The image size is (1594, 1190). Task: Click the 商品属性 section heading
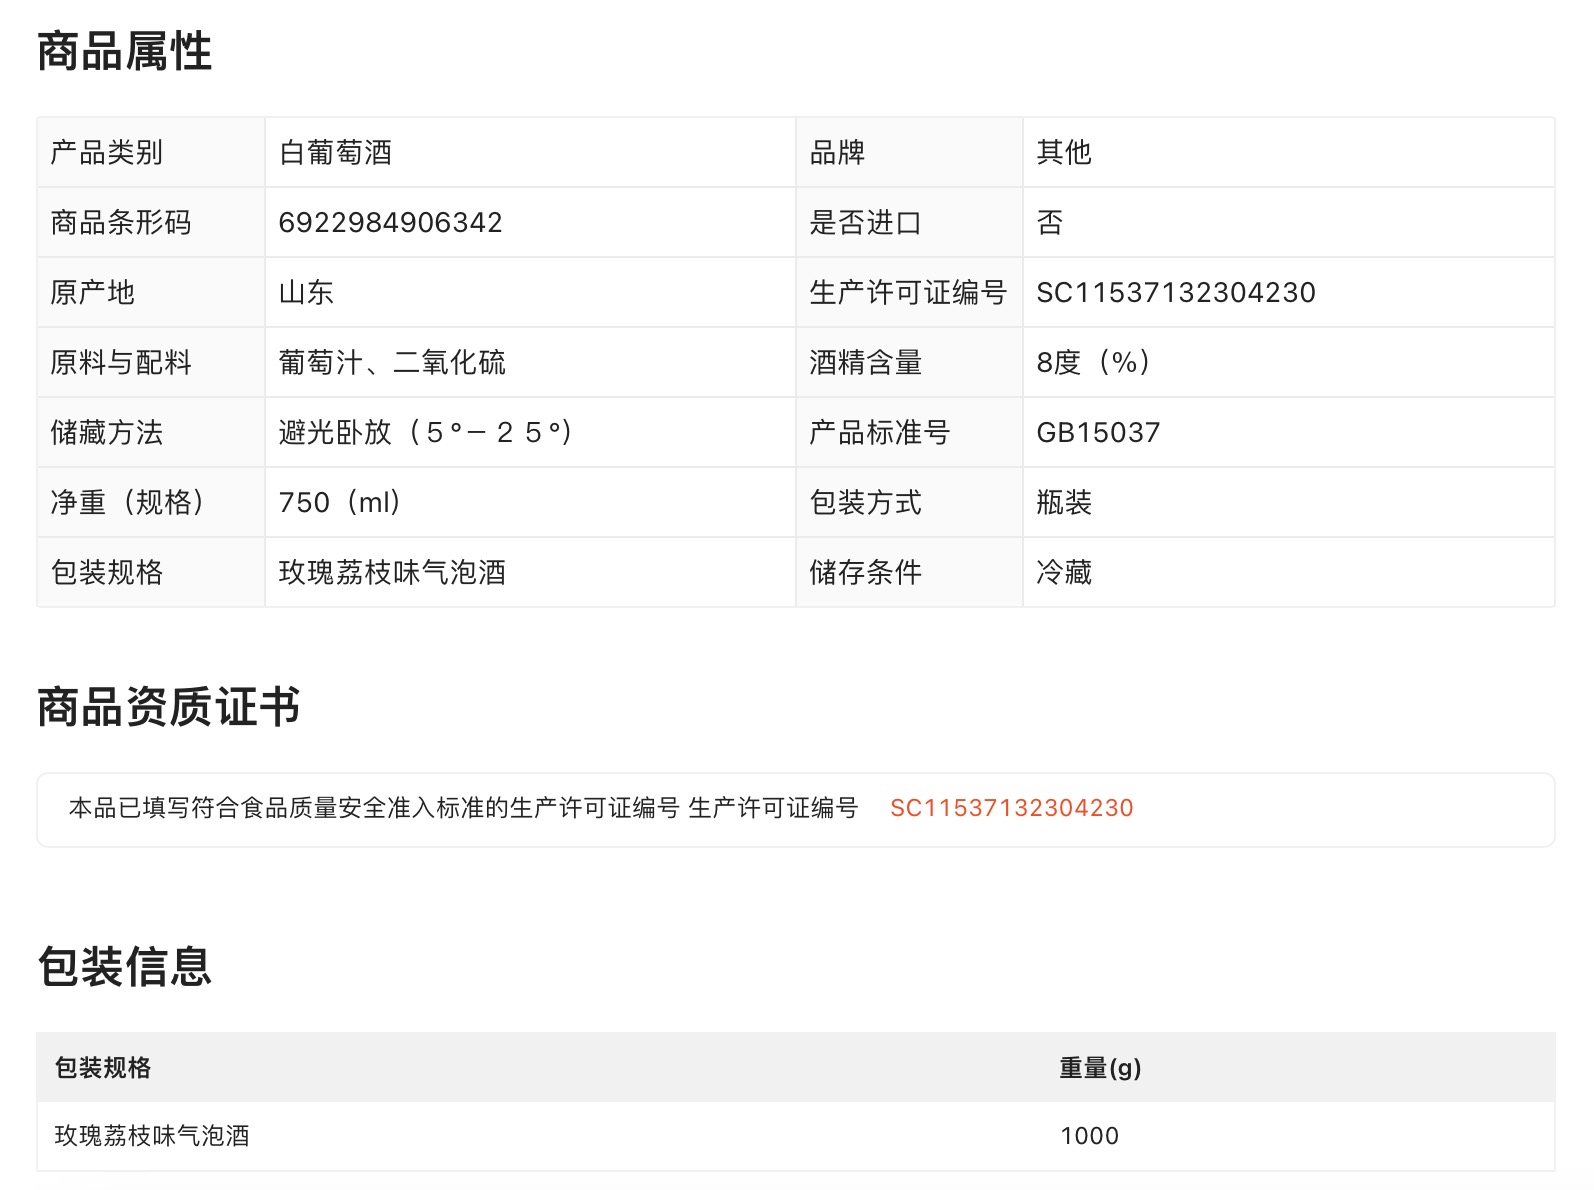[124, 52]
